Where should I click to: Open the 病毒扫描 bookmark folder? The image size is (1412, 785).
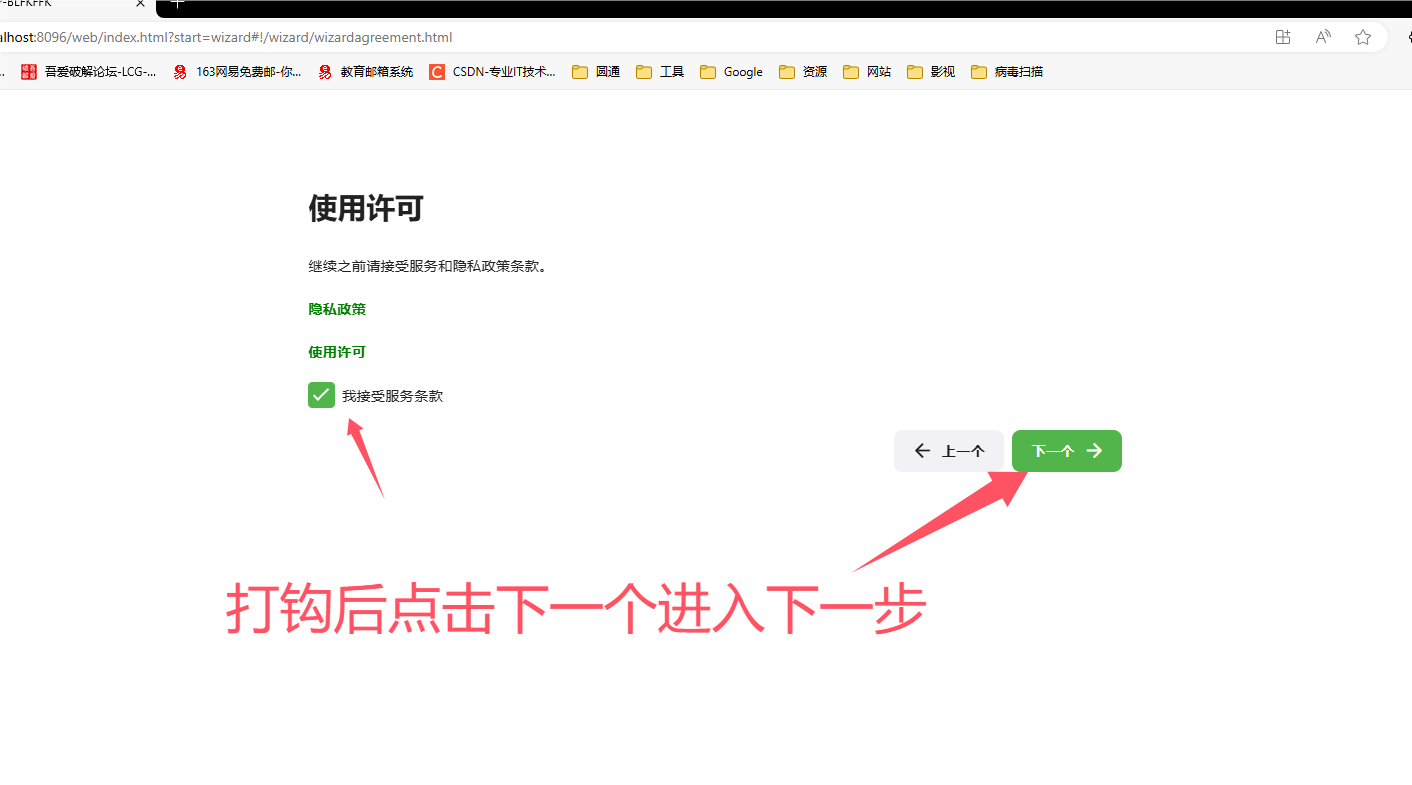(1008, 72)
